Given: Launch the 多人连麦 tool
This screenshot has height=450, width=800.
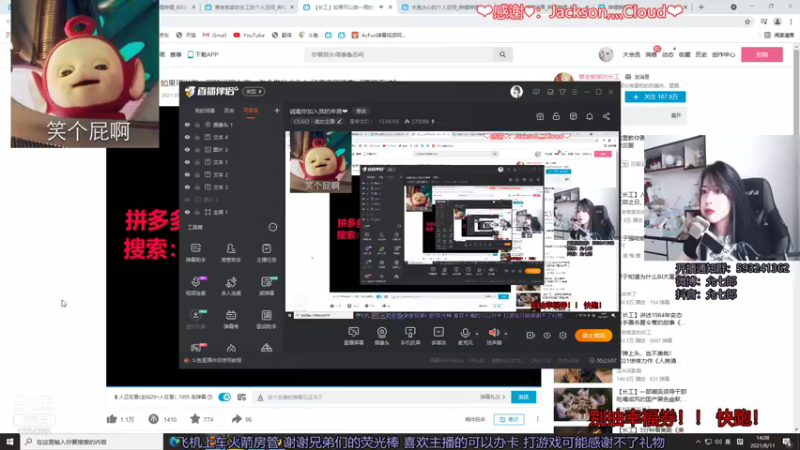Looking at the screenshot, I should pyautogui.click(x=231, y=286).
